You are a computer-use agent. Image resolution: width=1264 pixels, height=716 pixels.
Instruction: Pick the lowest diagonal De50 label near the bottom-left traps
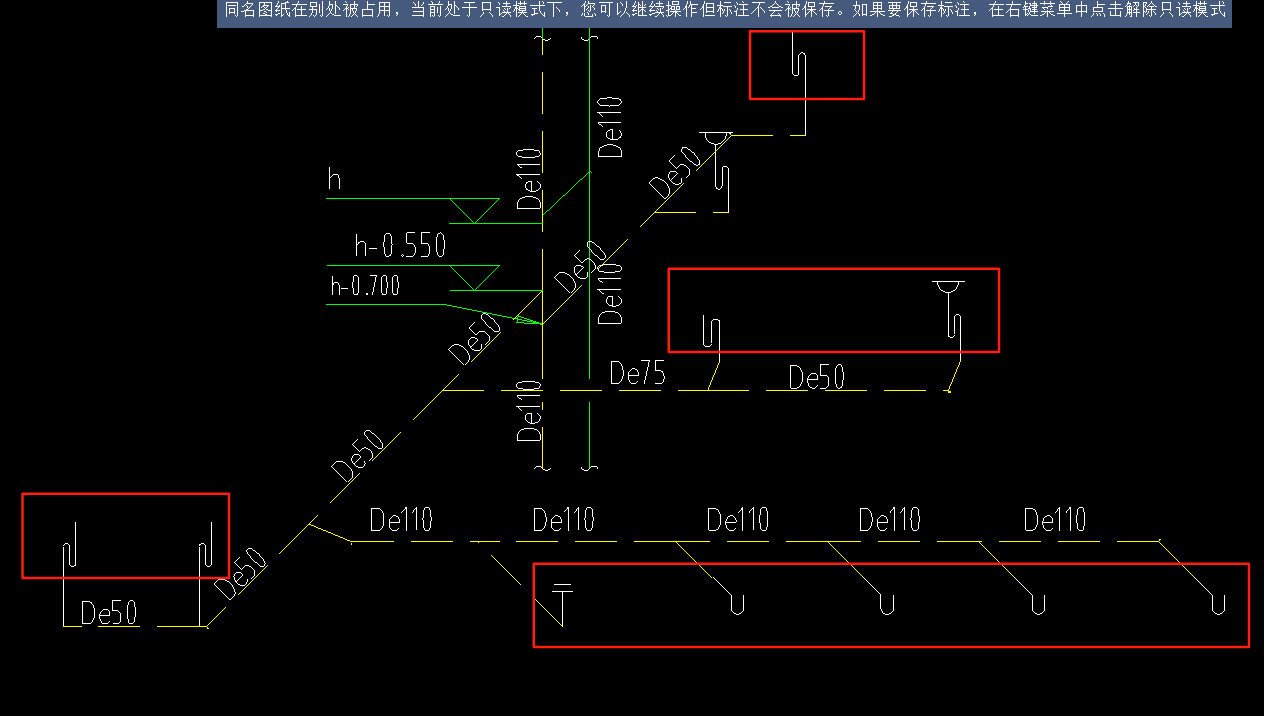tap(241, 574)
